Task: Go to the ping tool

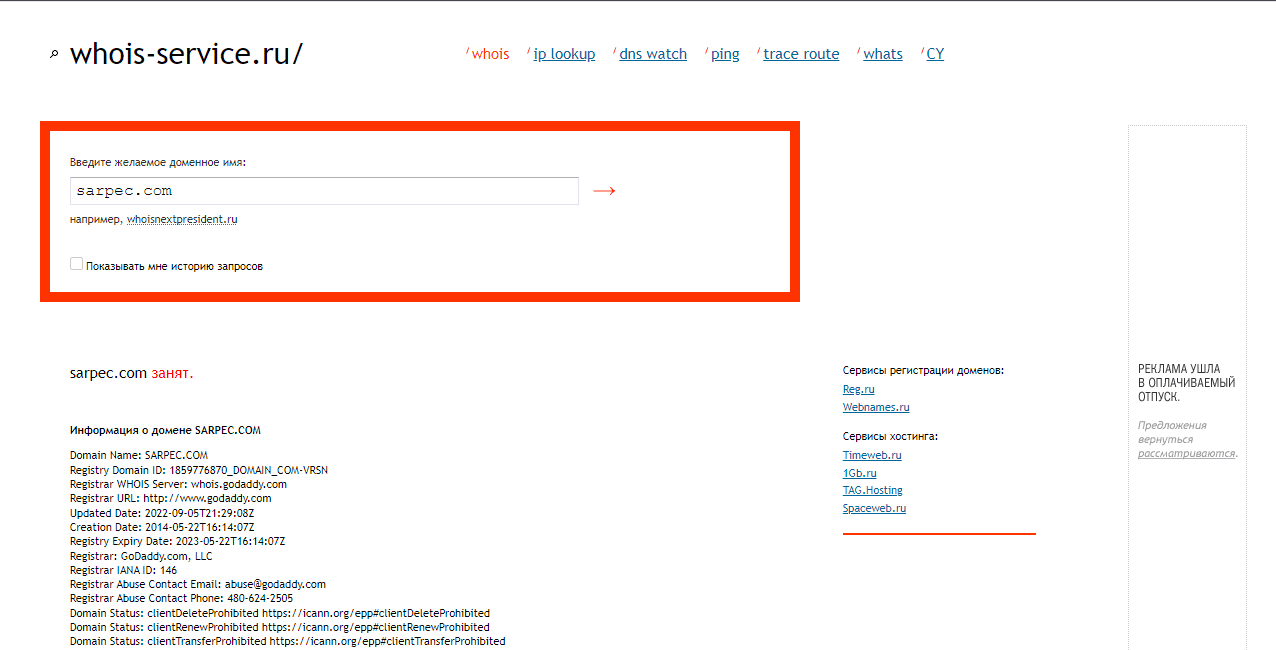Action: click(x=725, y=54)
